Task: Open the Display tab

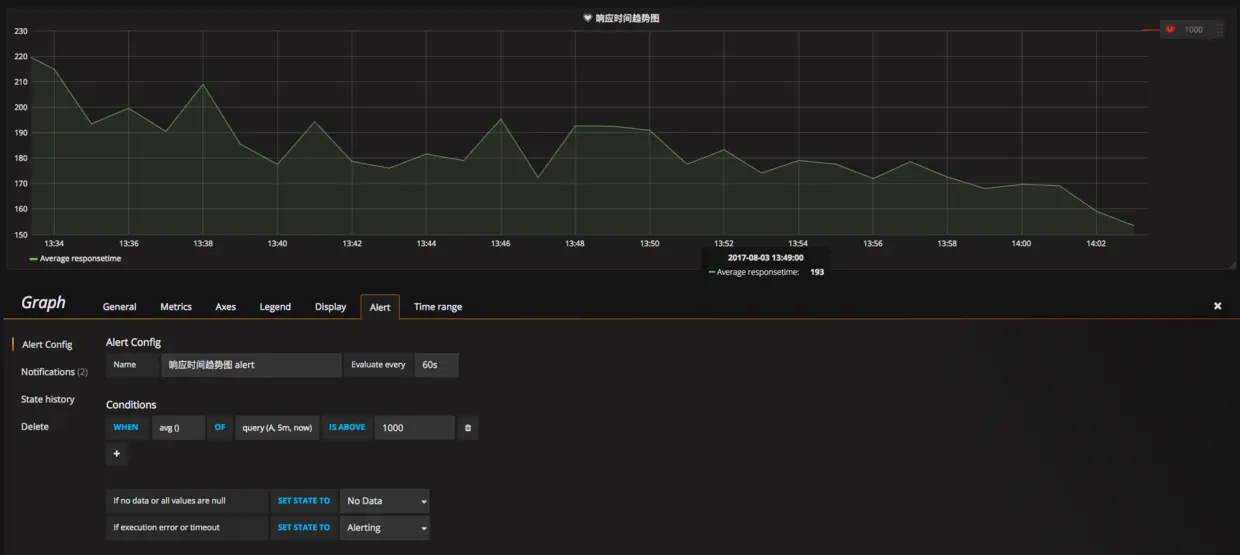Action: (330, 307)
